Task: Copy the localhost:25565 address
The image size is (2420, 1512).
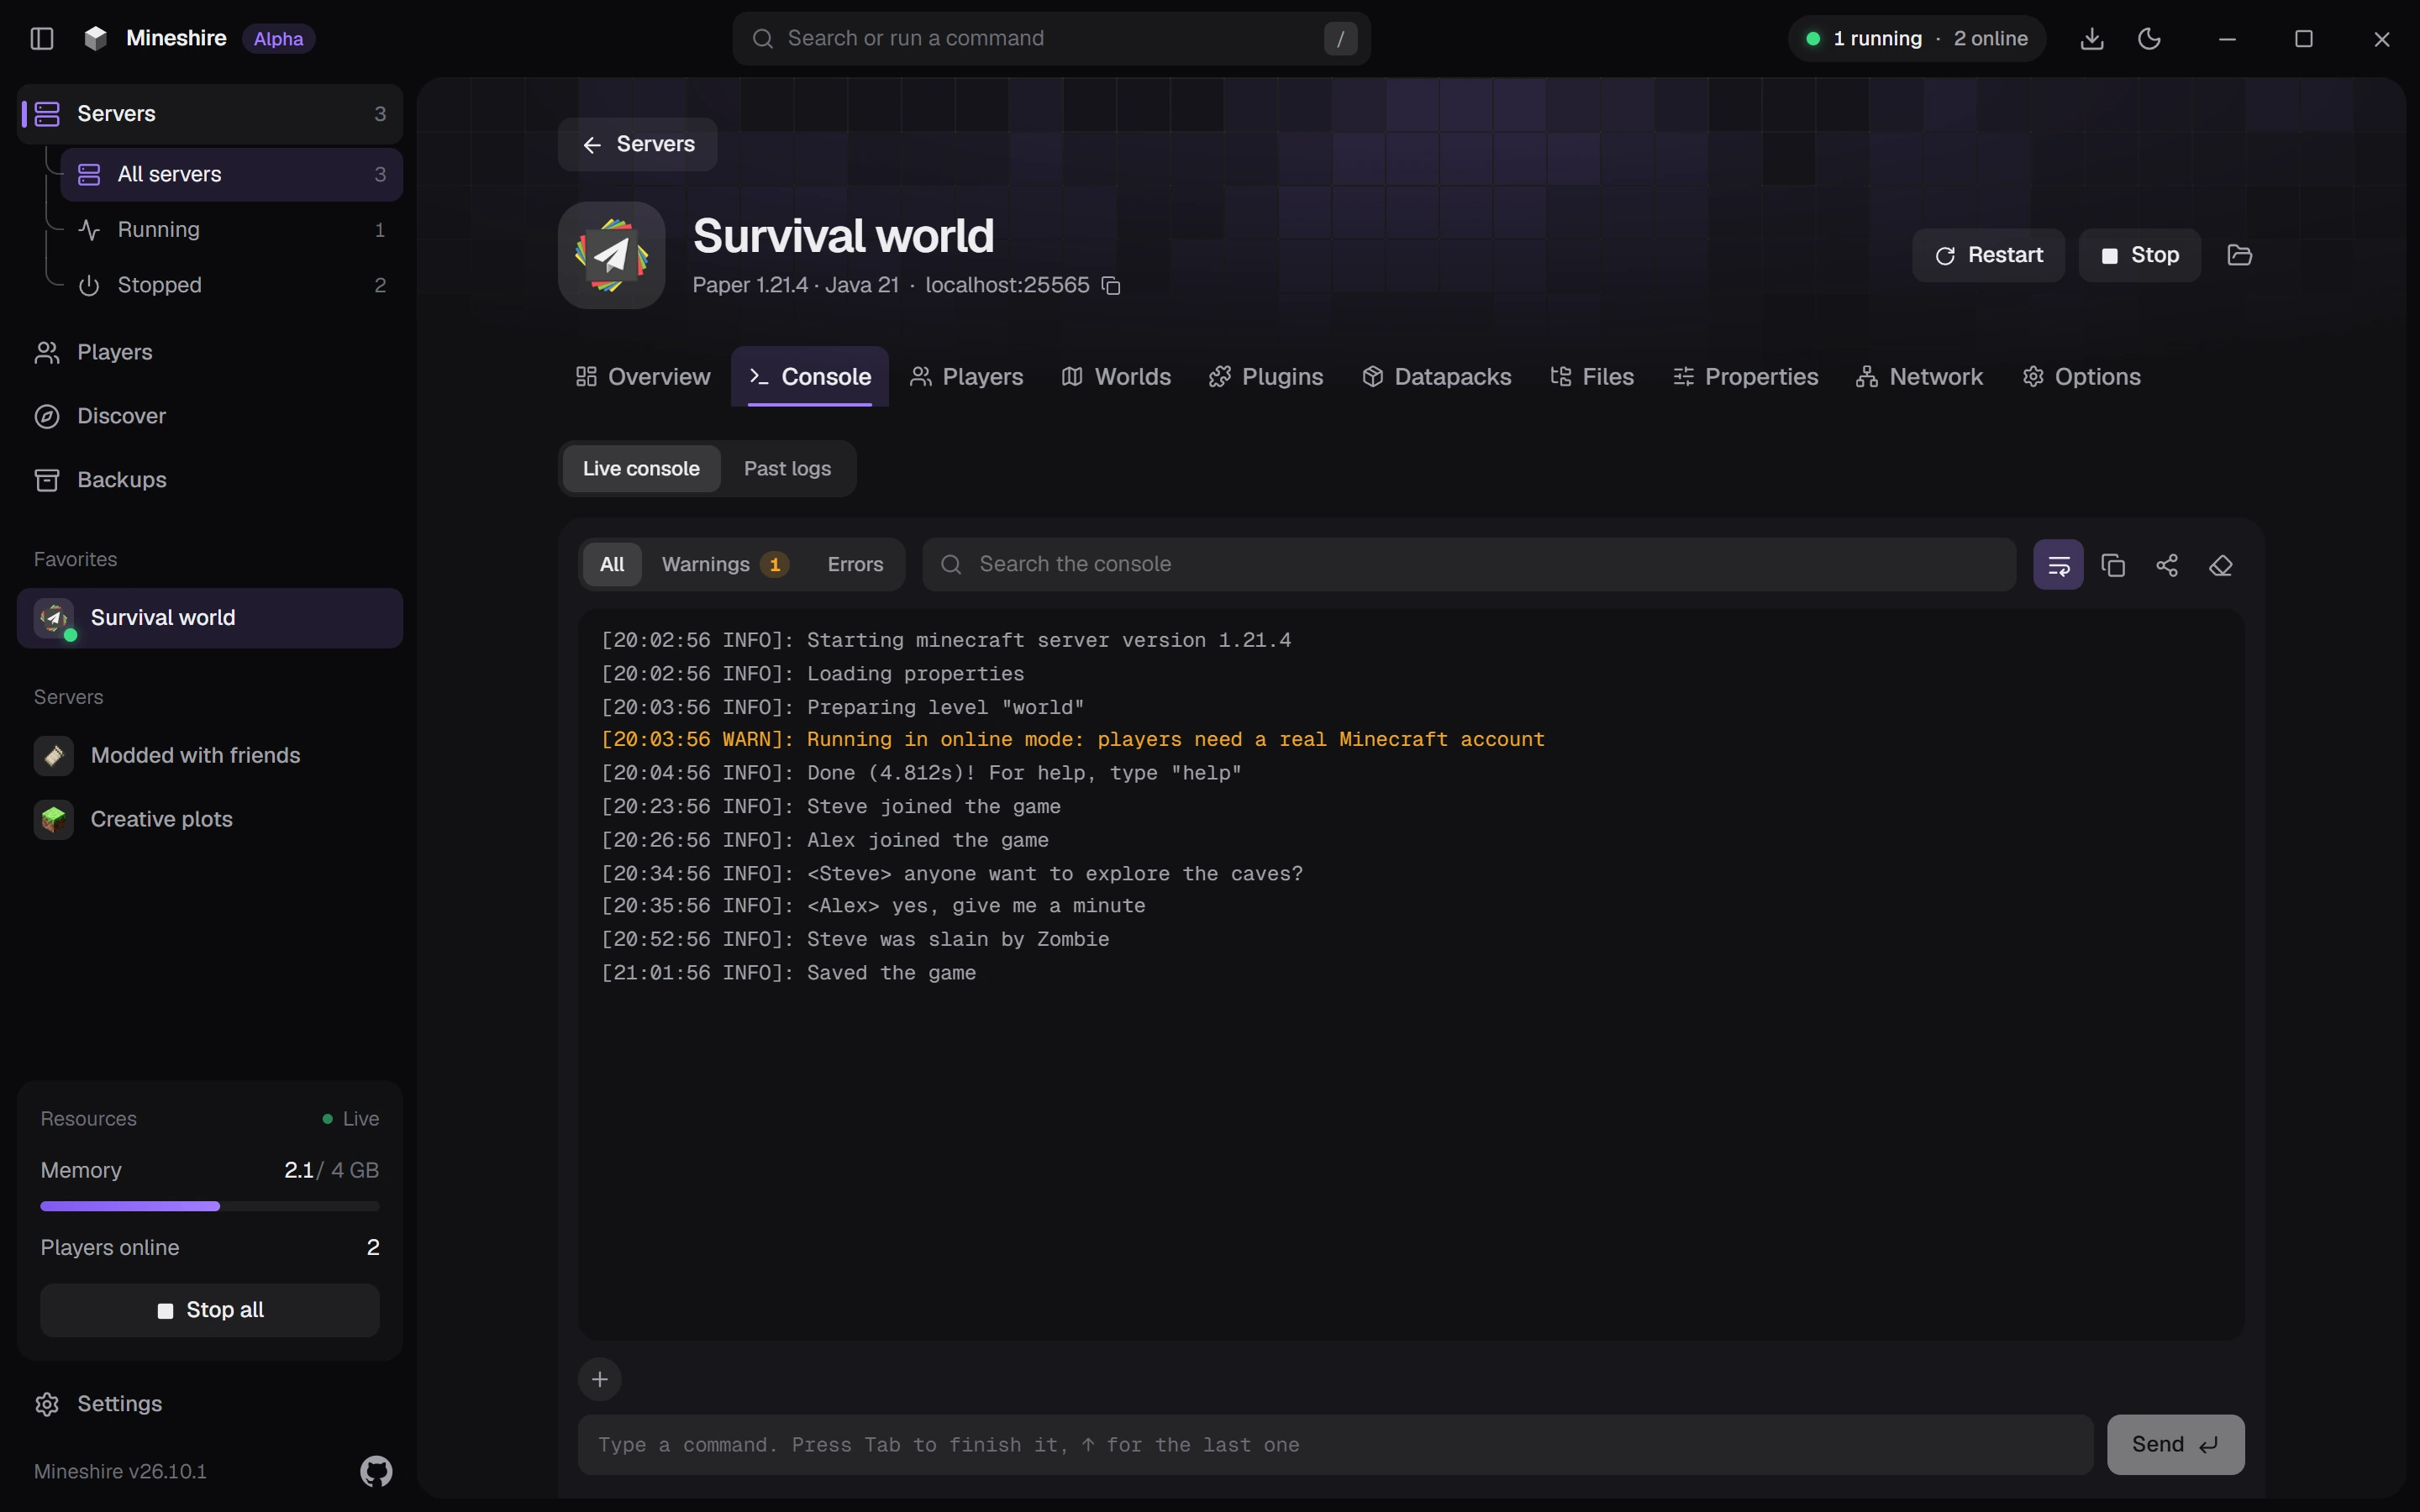Action: tap(1111, 286)
